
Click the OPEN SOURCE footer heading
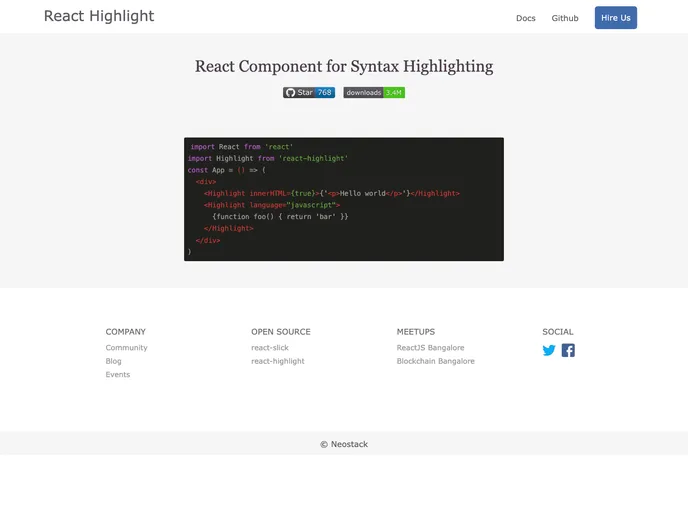click(281, 332)
